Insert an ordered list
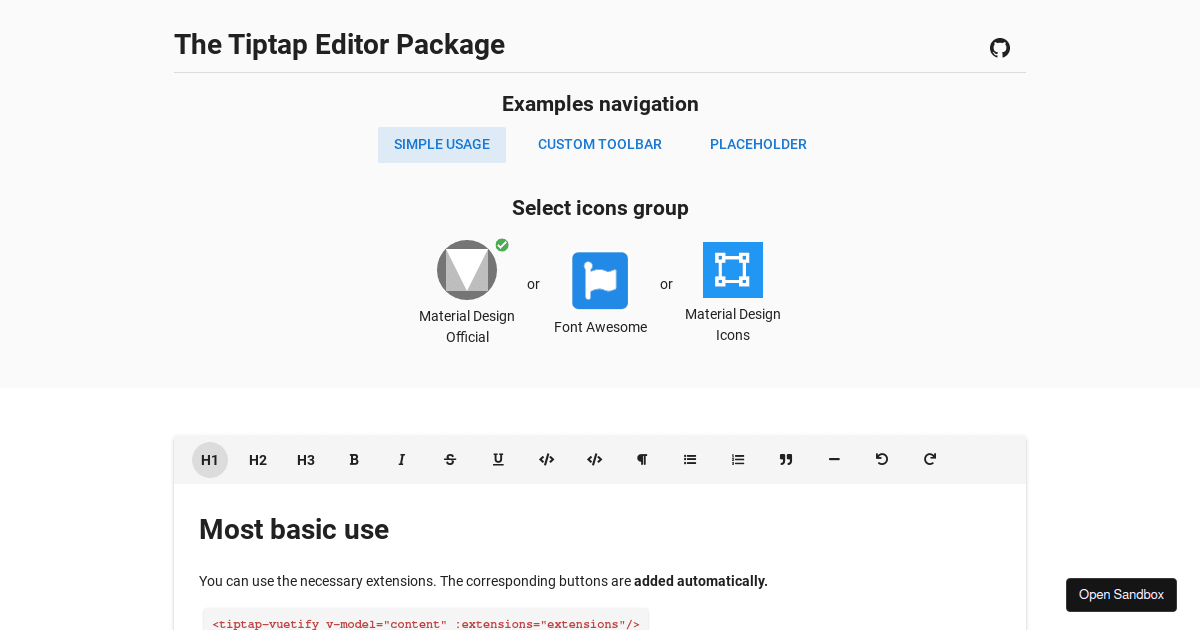The image size is (1200, 630). 738,459
